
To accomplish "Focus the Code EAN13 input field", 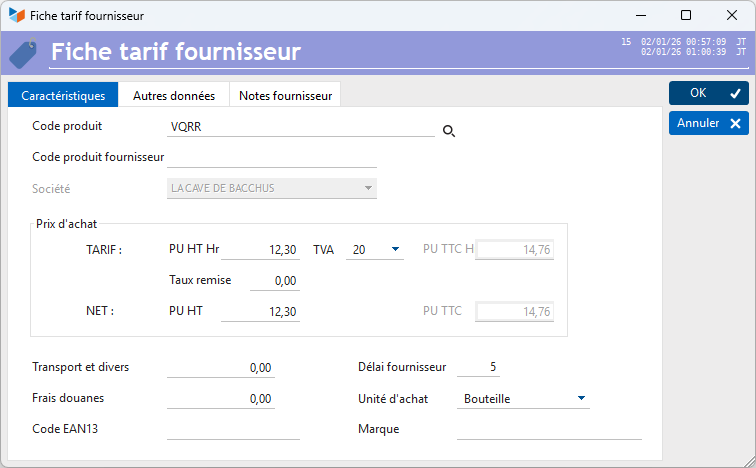I will pos(233,429).
